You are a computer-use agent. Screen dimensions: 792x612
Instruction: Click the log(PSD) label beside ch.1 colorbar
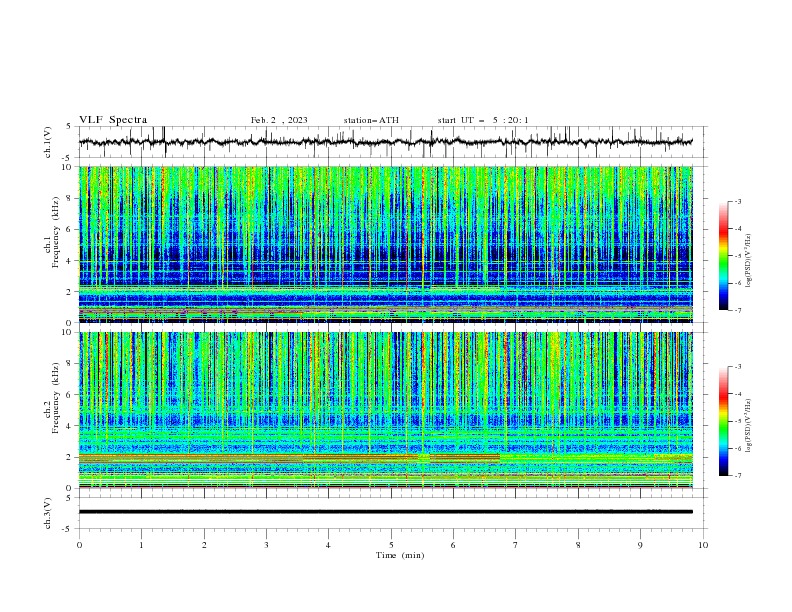[x=748, y=261]
